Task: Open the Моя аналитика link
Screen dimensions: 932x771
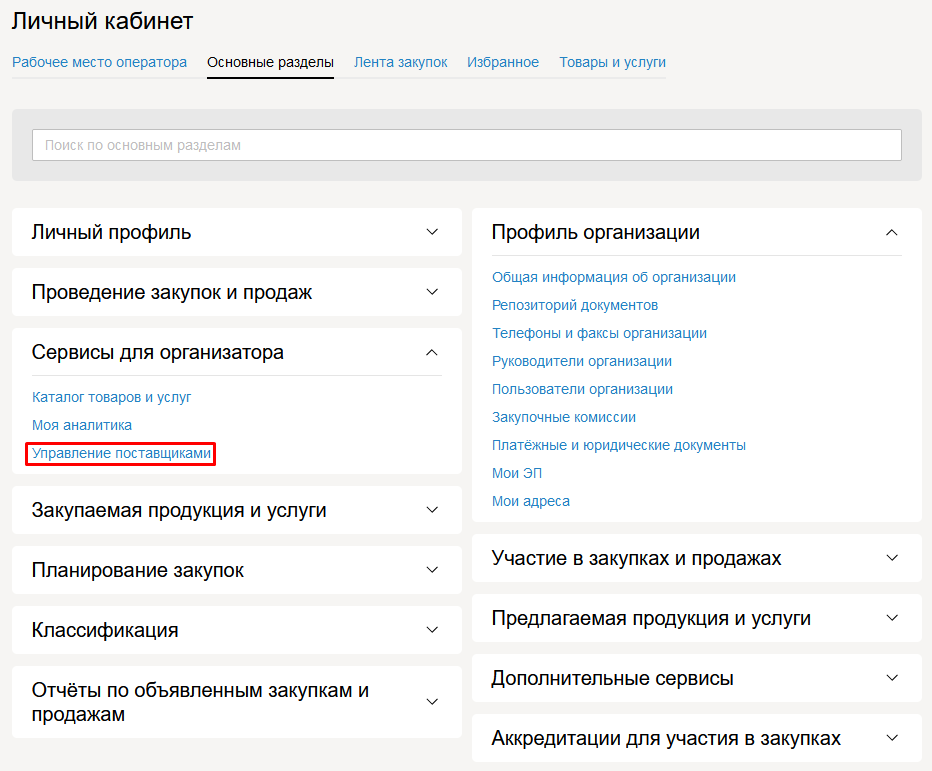Action: [81, 425]
